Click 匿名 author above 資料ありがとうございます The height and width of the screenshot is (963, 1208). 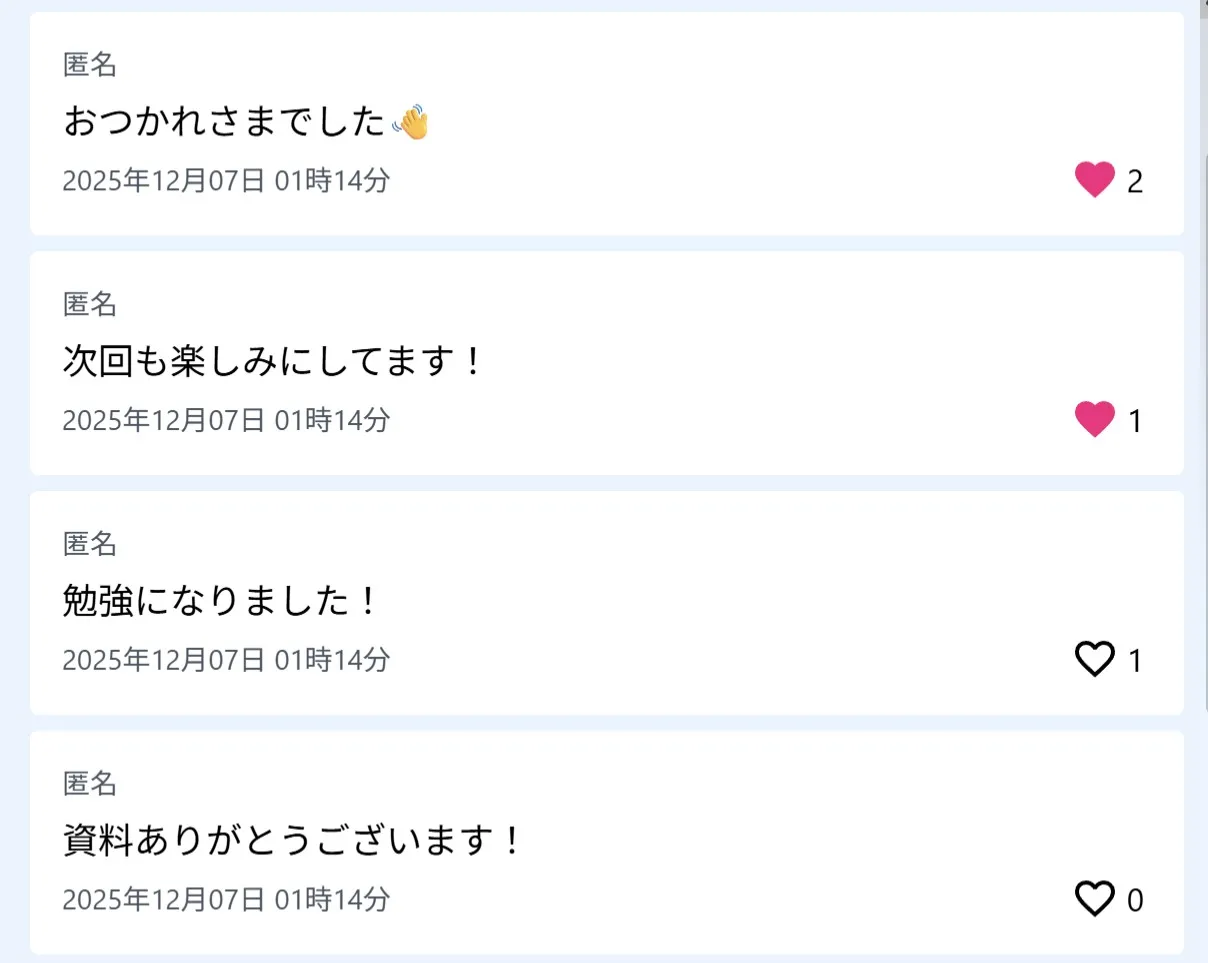[x=90, y=784]
